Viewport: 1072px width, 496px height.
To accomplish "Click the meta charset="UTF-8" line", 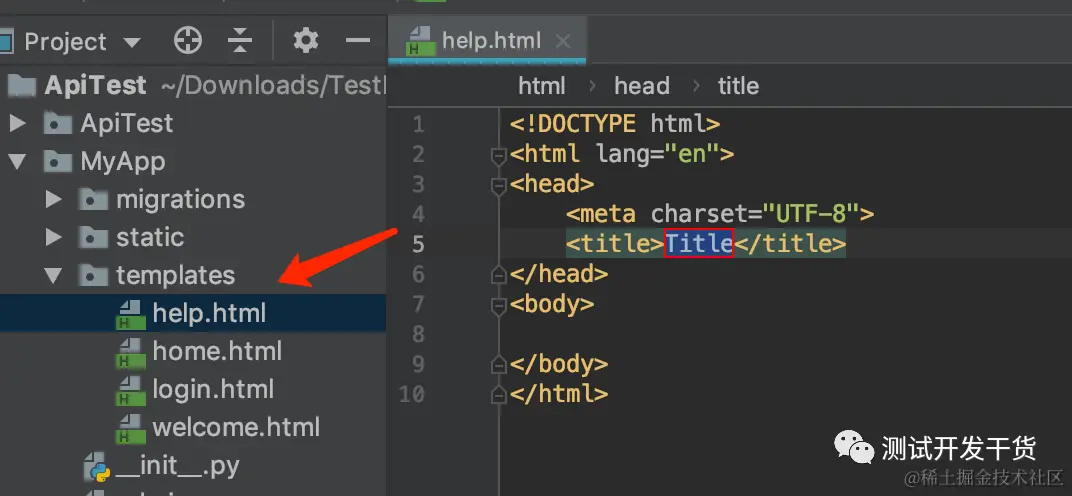I will (721, 215).
